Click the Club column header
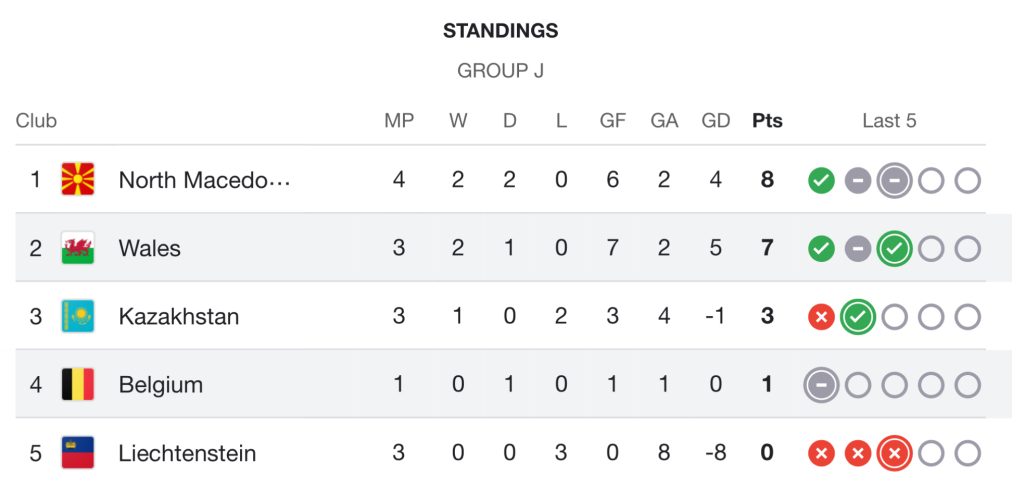This screenshot has height=500, width=1012. 36,121
